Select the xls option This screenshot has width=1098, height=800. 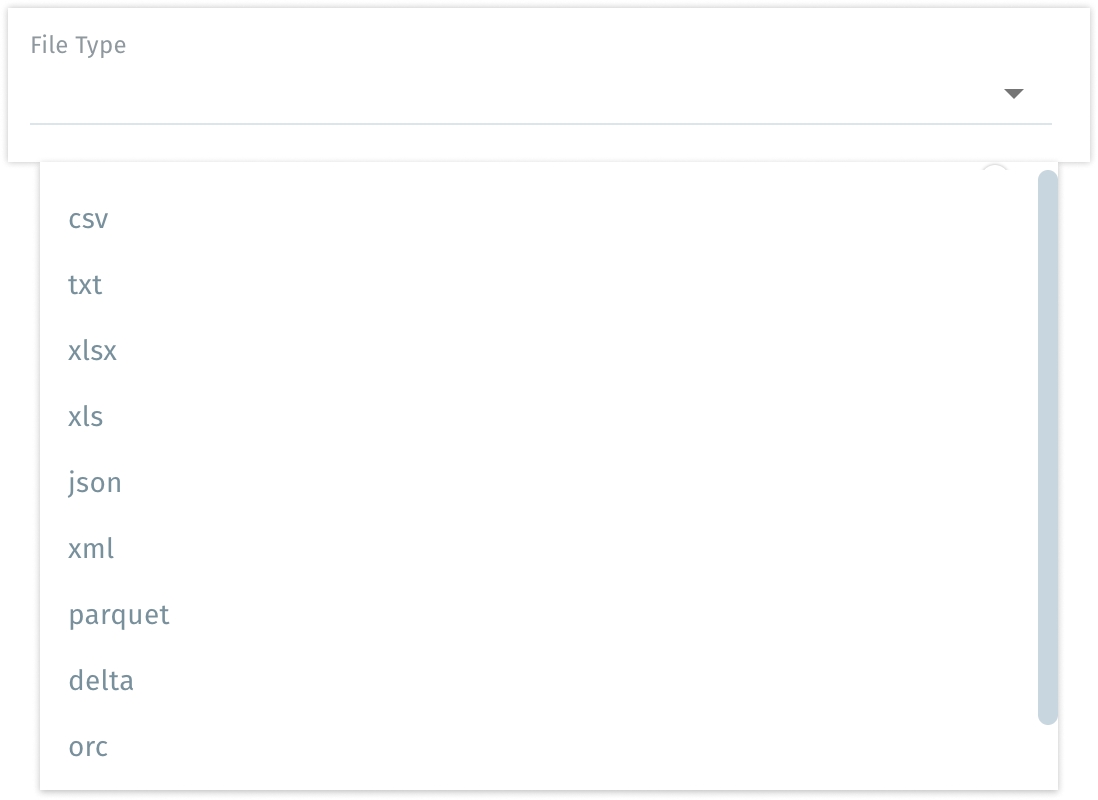(x=86, y=417)
